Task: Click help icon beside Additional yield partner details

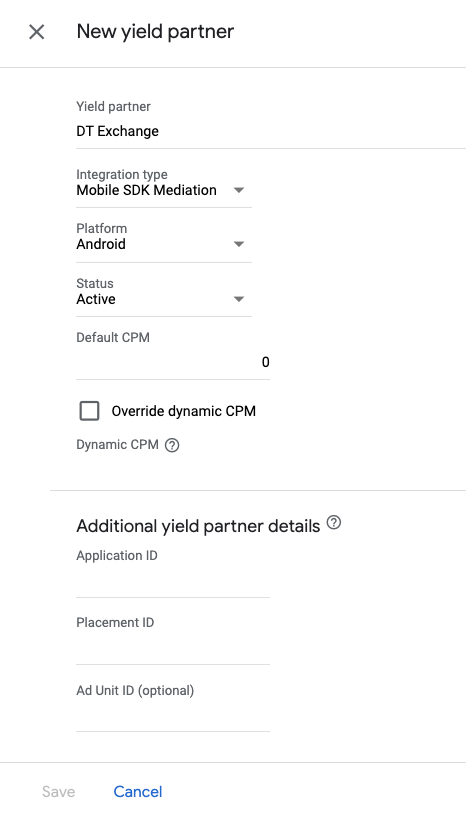Action: pyautogui.click(x=334, y=523)
